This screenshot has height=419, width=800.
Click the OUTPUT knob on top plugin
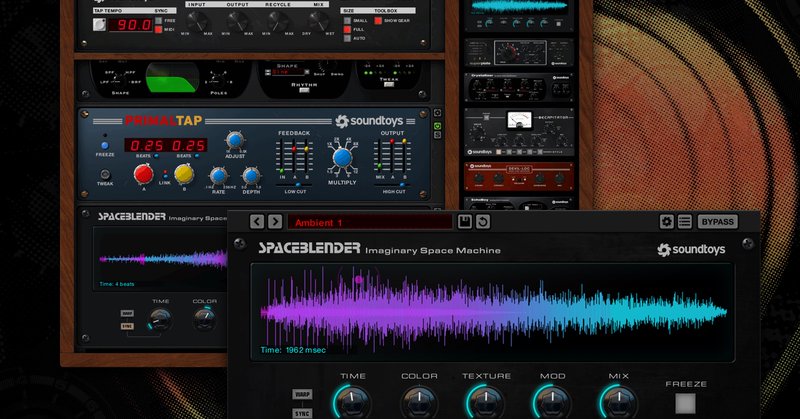[x=237, y=21]
